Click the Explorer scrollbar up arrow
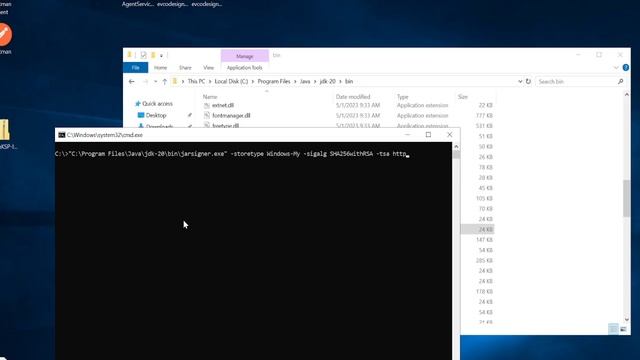The height and width of the screenshot is (360, 640). pyautogui.click(x=627, y=95)
